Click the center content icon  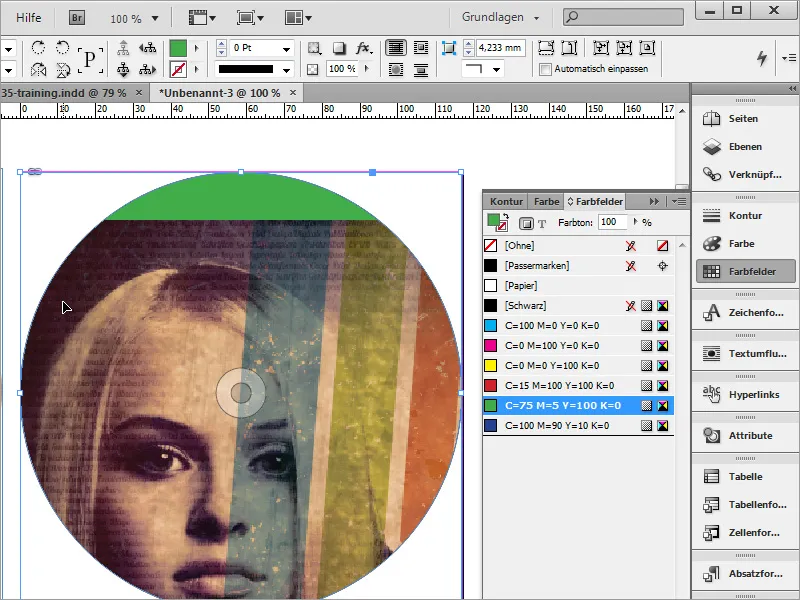(647, 48)
